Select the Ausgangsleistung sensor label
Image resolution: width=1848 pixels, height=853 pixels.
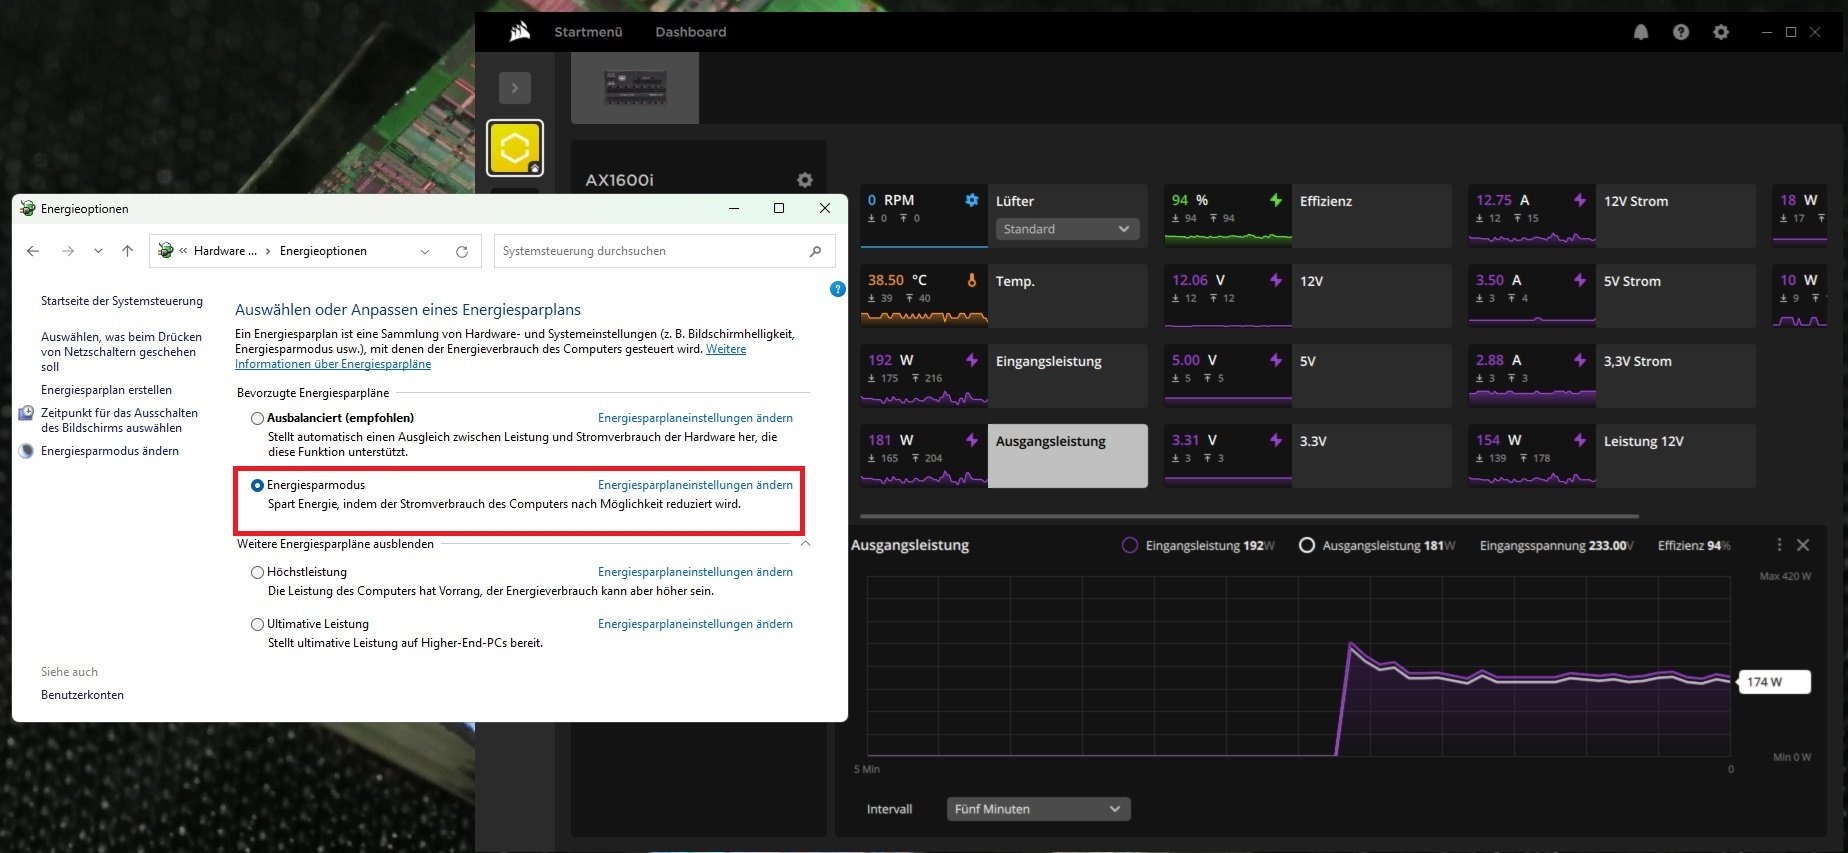point(1051,441)
